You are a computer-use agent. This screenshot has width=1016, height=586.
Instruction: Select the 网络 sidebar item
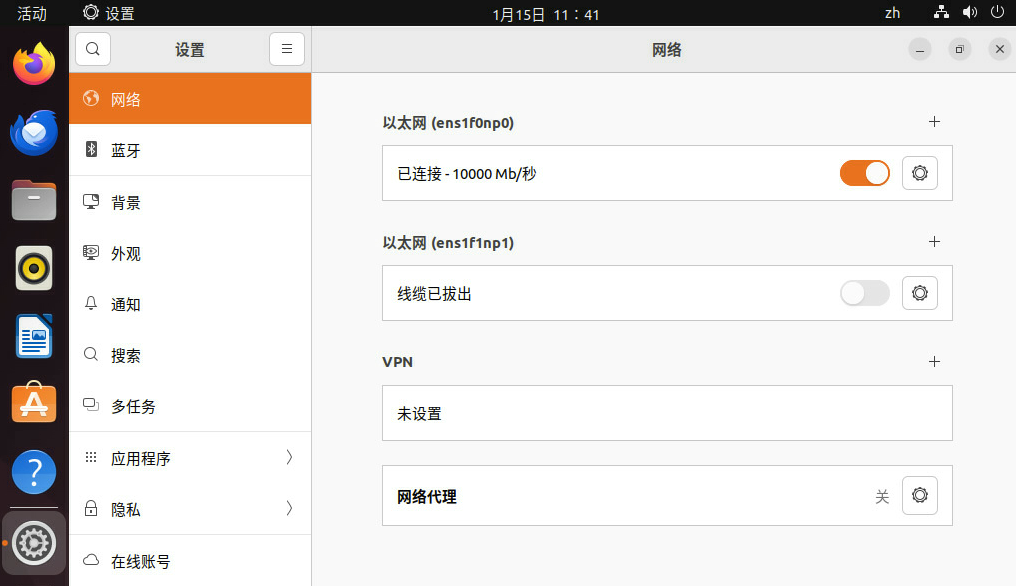(x=190, y=99)
